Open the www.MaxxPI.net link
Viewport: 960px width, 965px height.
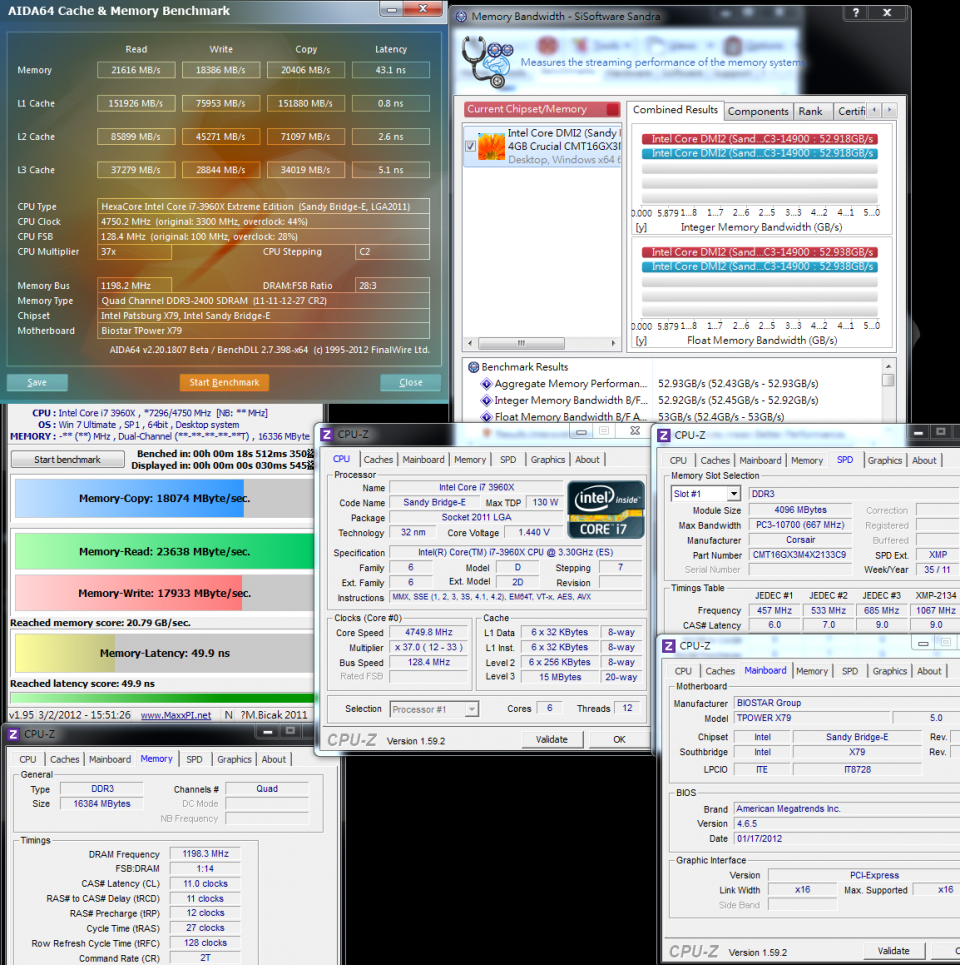[174, 715]
